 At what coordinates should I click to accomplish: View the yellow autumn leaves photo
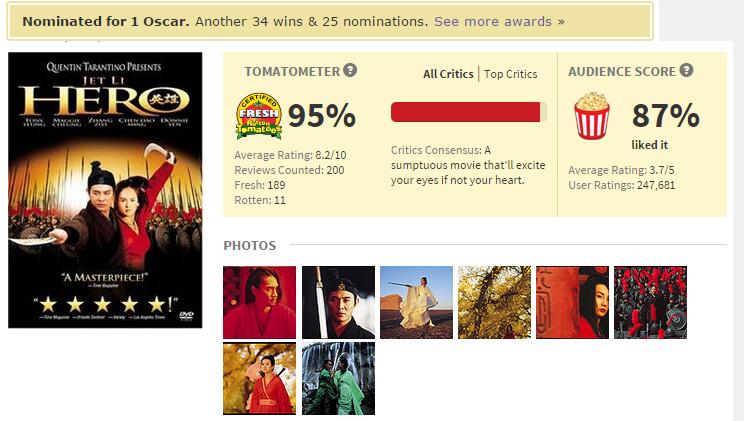click(x=494, y=302)
